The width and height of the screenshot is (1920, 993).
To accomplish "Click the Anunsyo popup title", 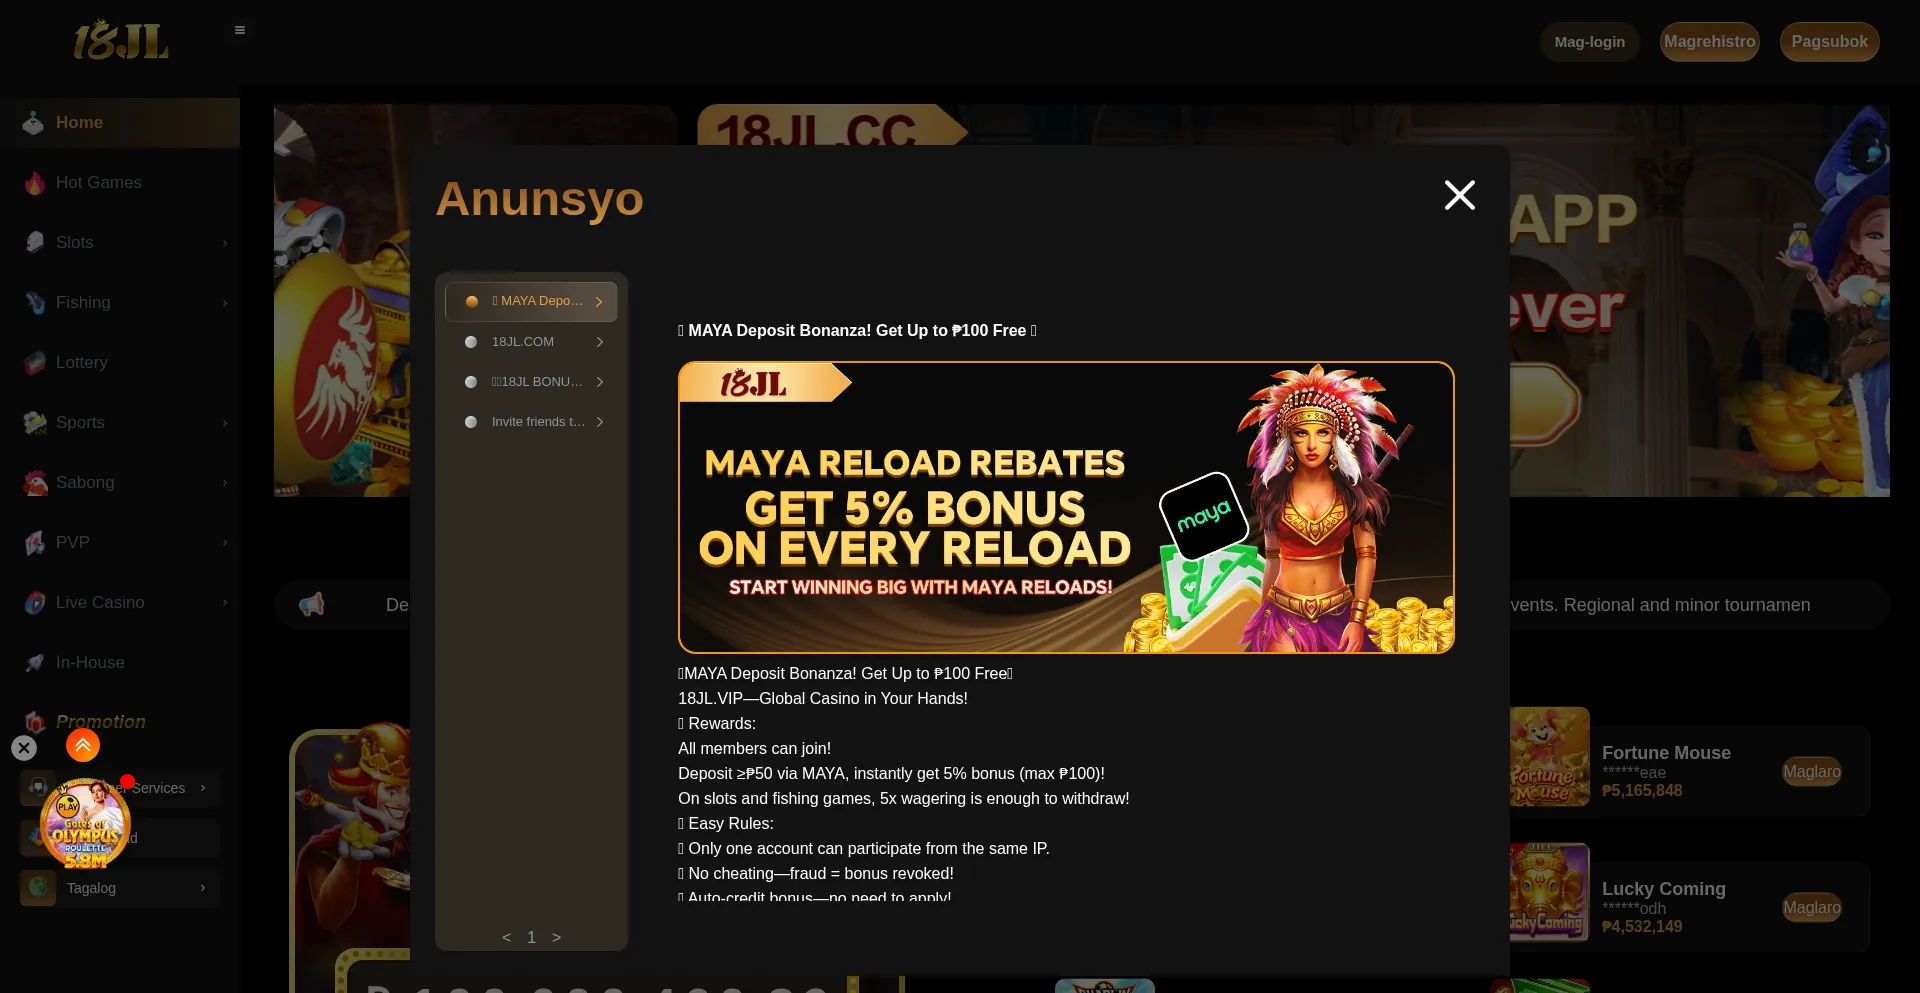I will click(540, 199).
